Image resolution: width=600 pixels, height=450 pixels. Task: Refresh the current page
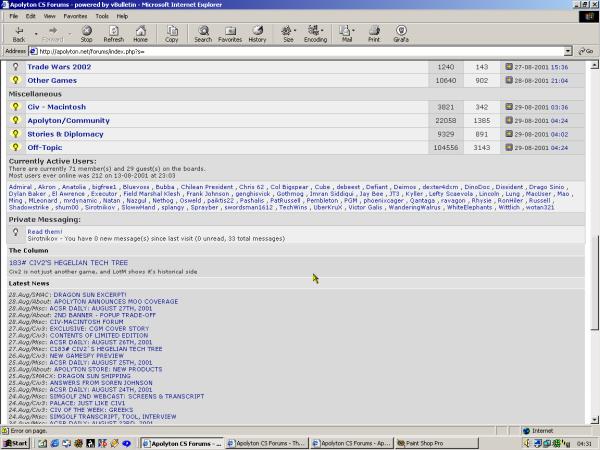[x=113, y=34]
